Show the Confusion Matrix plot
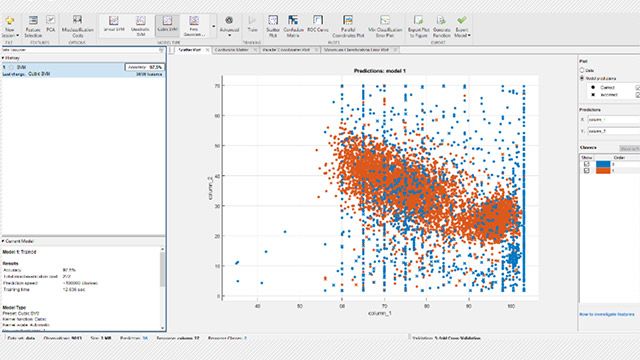Screen dimensions: 640x360 pyautogui.click(x=293, y=27)
